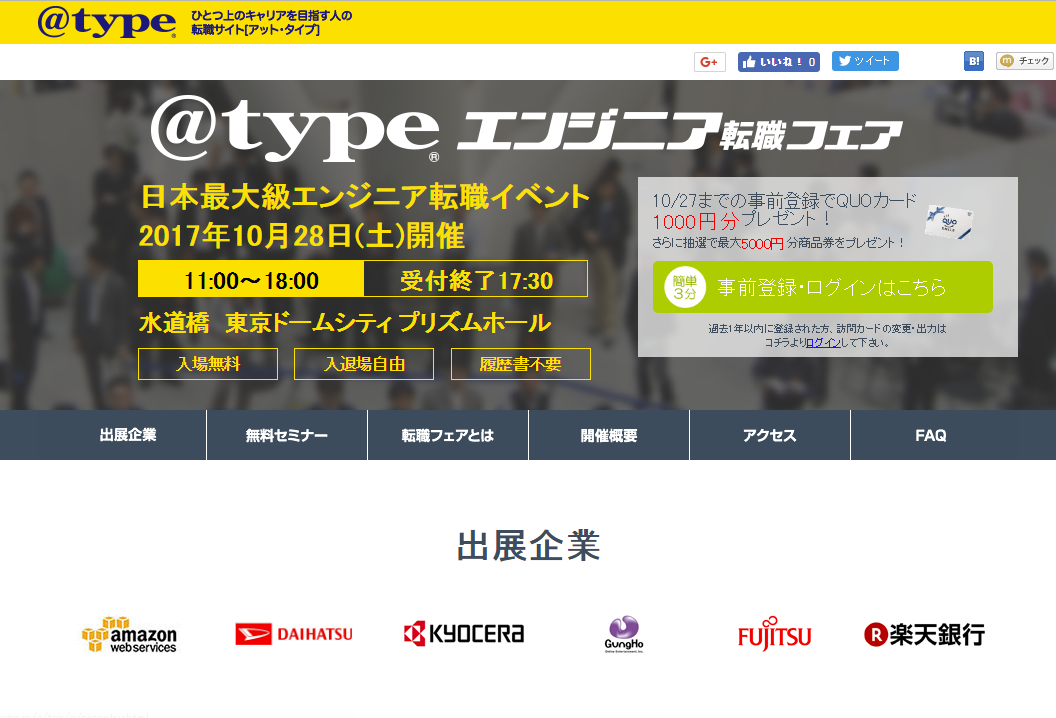Viewport: 1056px width, 718px height.
Task: Click the 楽天銀行 company logo
Action: [x=924, y=634]
